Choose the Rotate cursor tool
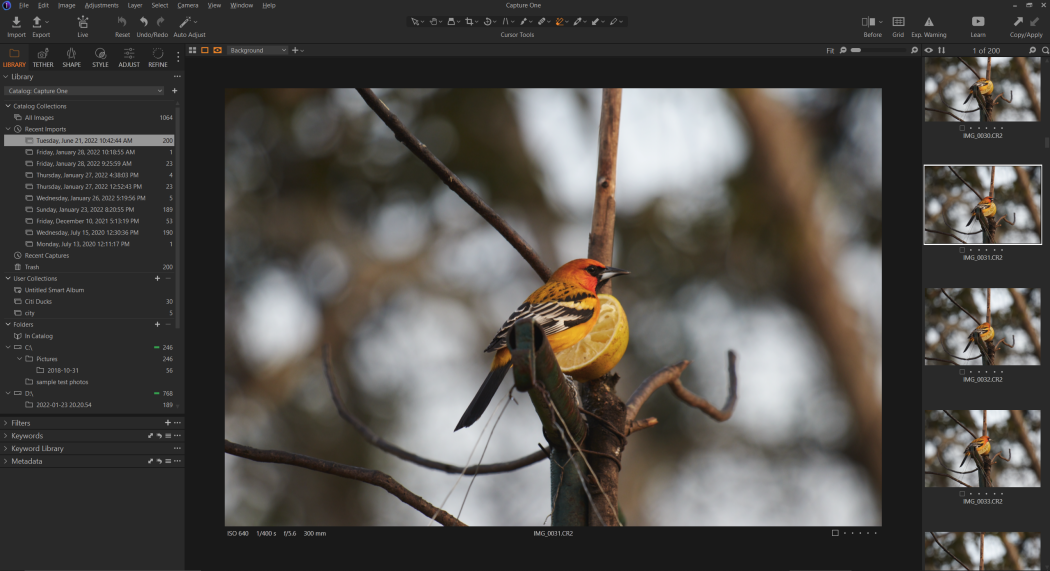This screenshot has height=571, width=1050. click(x=488, y=21)
